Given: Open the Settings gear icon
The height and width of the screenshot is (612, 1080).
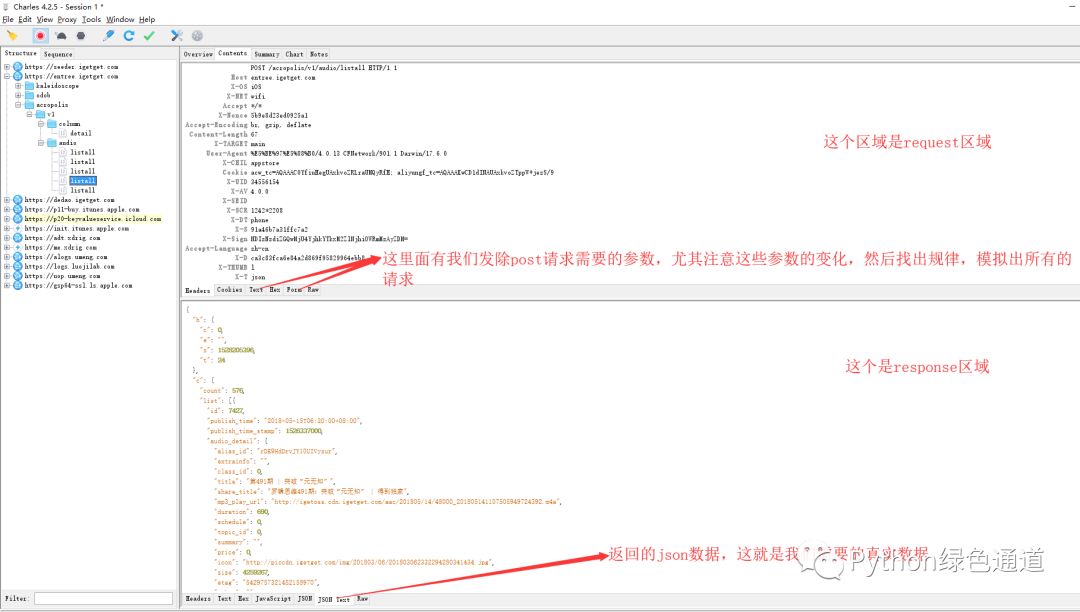Looking at the screenshot, I should [197, 36].
